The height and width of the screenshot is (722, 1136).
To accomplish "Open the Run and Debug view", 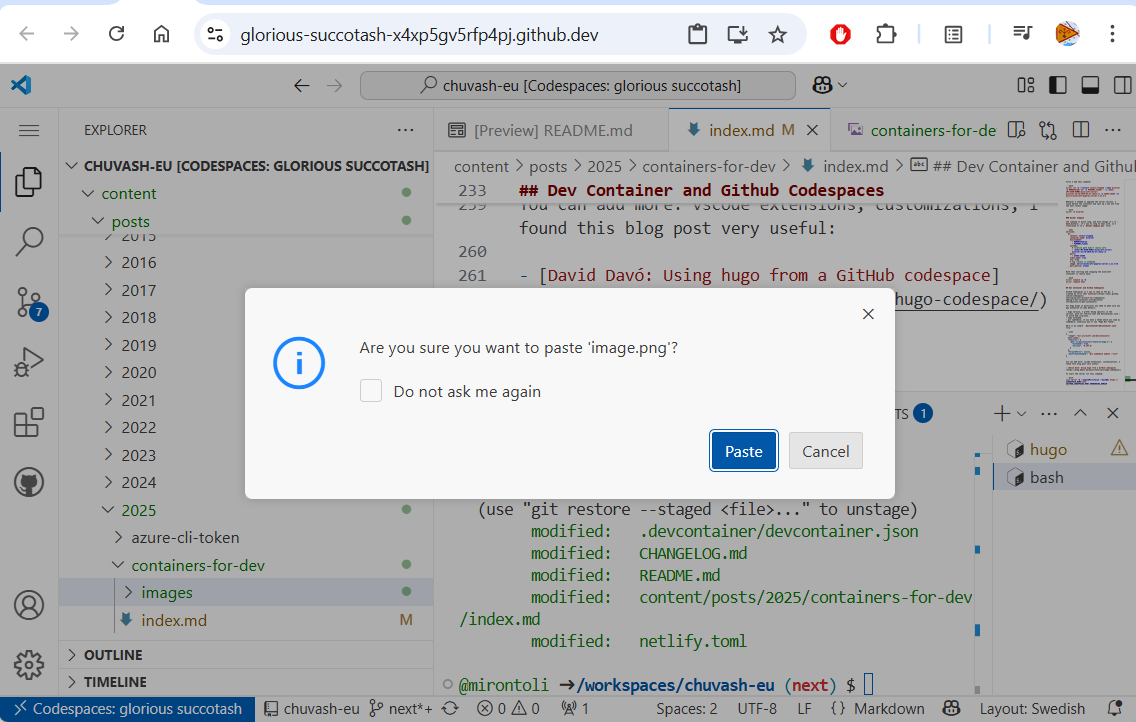I will point(29,361).
